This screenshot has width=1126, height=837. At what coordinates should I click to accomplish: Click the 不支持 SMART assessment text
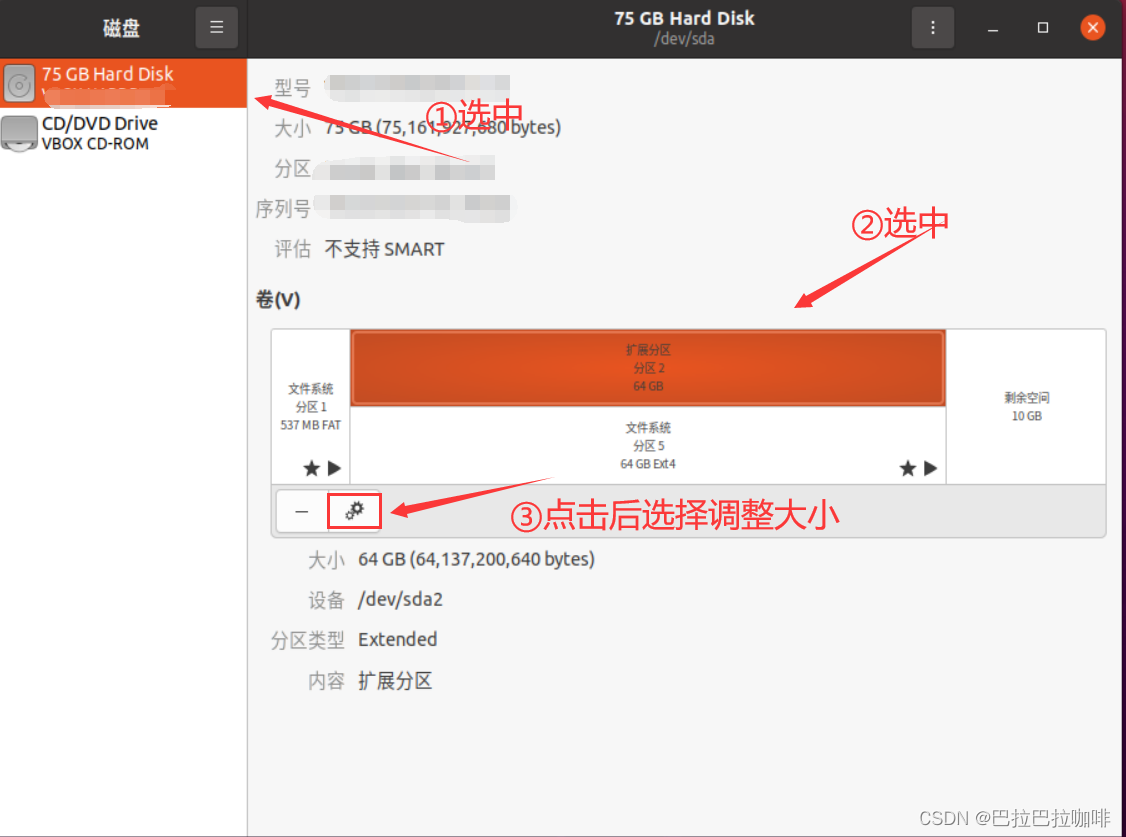pos(384,249)
